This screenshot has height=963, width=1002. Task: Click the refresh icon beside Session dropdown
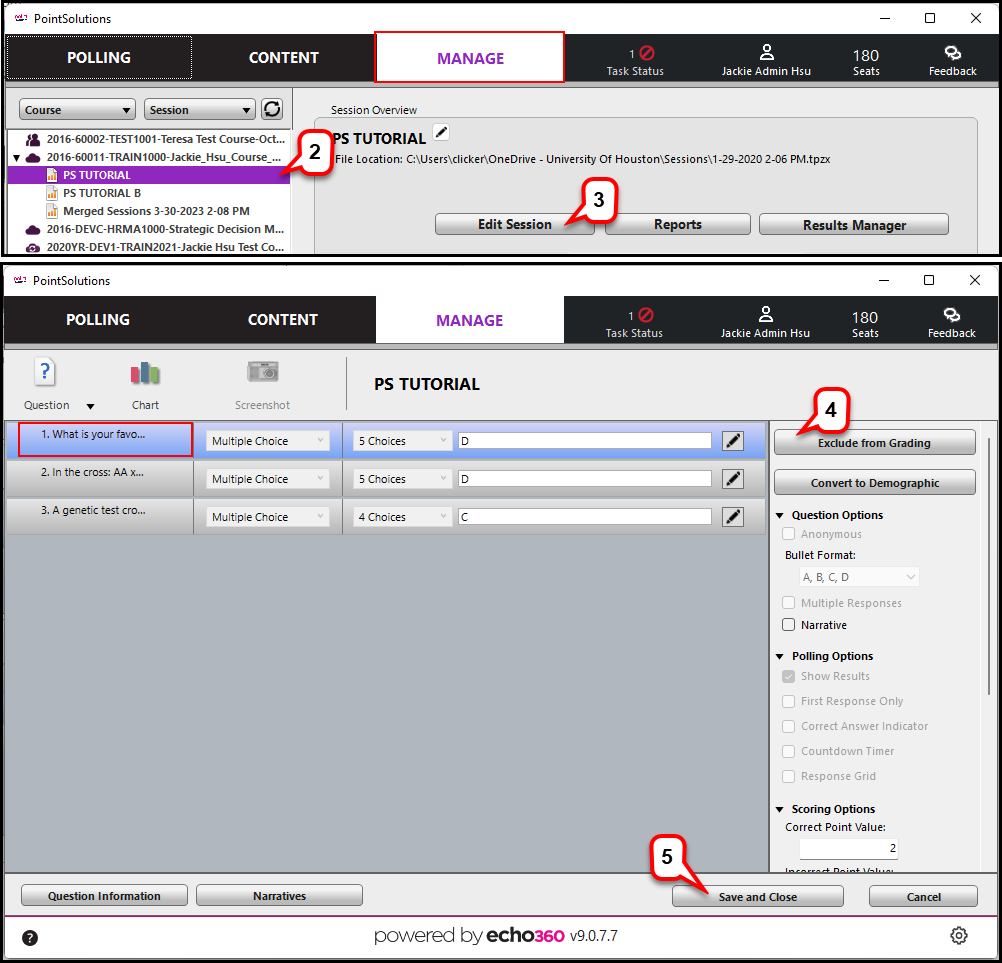(271, 110)
